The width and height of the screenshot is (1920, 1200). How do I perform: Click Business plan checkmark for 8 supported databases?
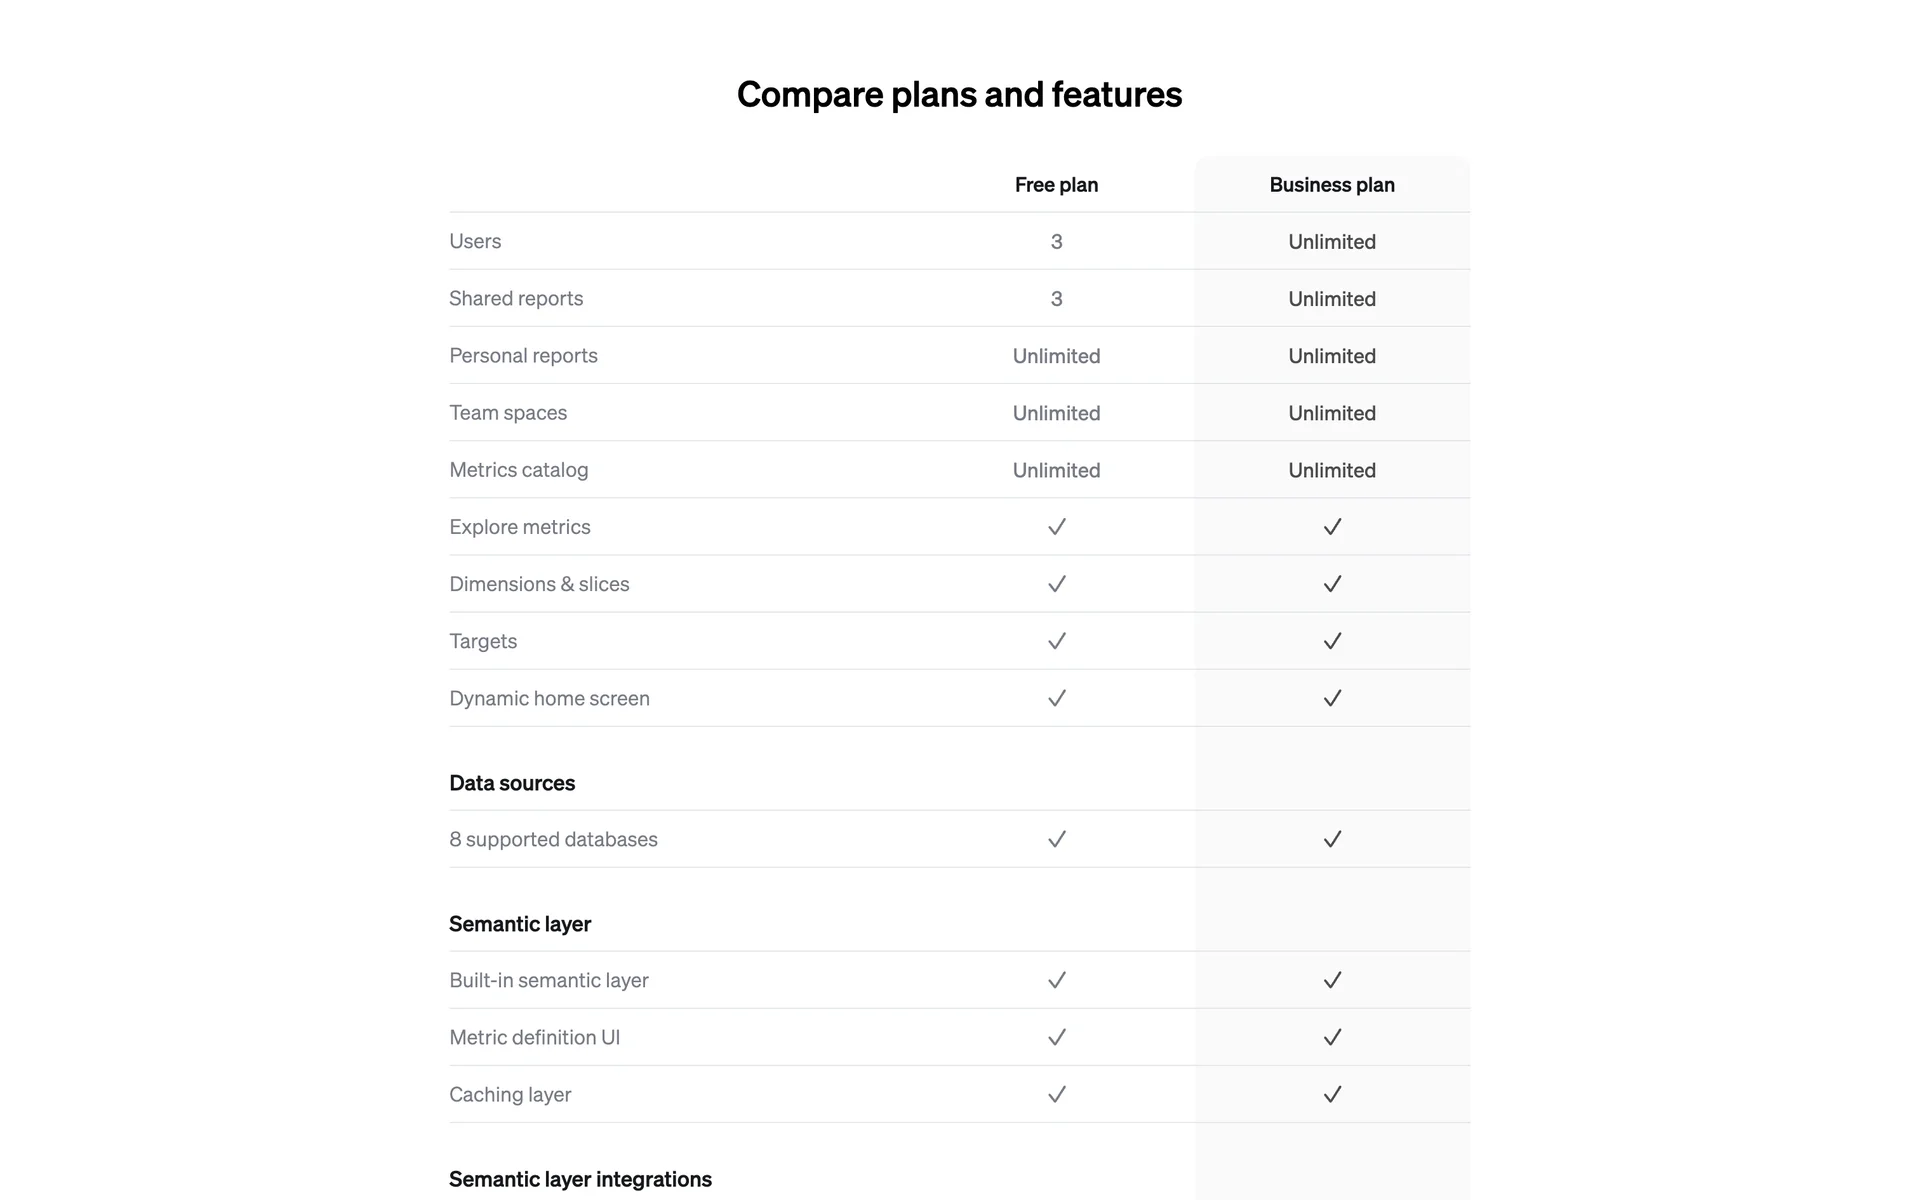[1332, 839]
